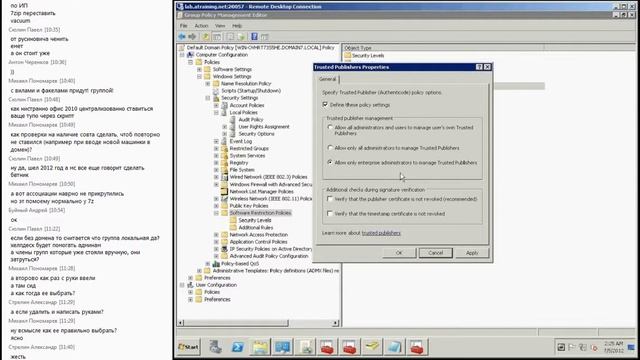Click the Show Desktop button at taskbar end
640x360 pixels.
(x=631, y=347)
